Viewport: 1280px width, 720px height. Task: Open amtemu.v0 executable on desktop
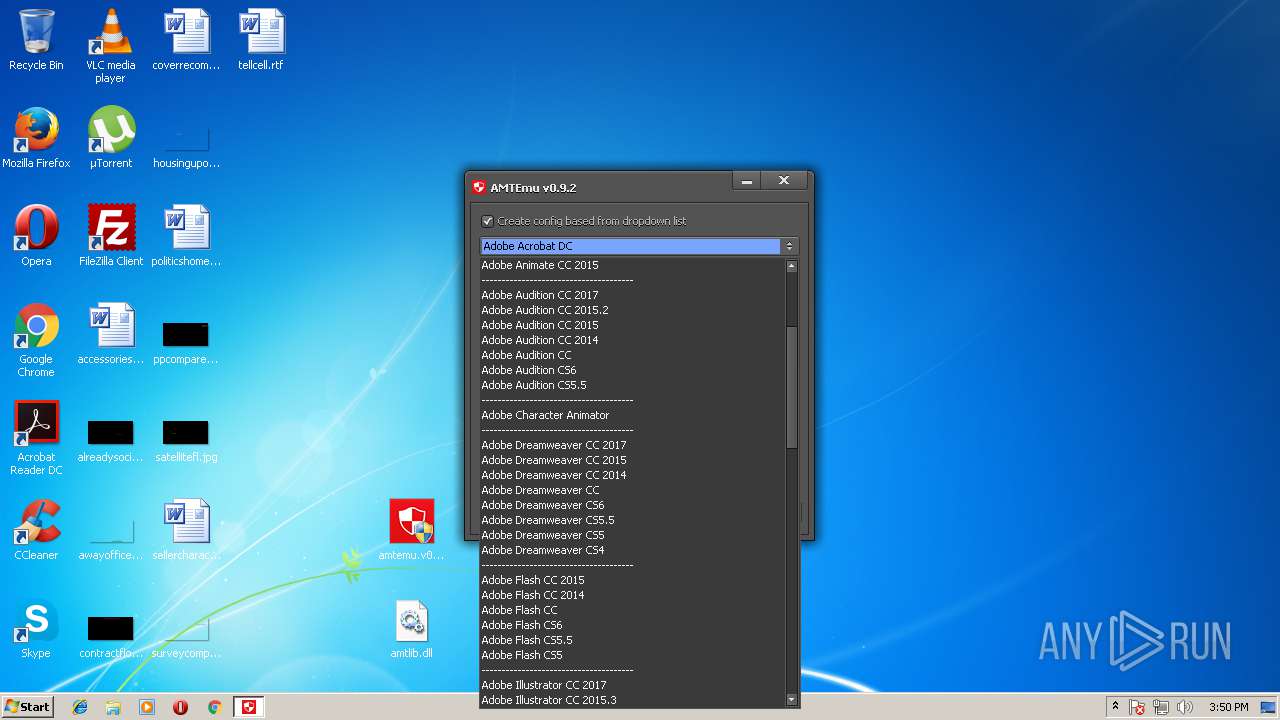pyautogui.click(x=411, y=531)
